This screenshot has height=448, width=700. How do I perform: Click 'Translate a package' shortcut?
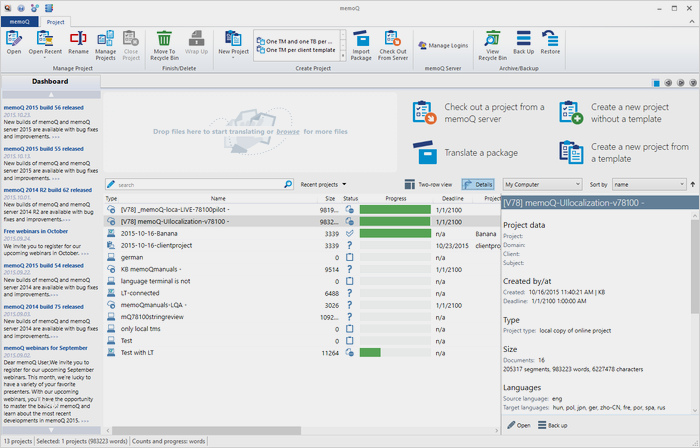[465, 153]
